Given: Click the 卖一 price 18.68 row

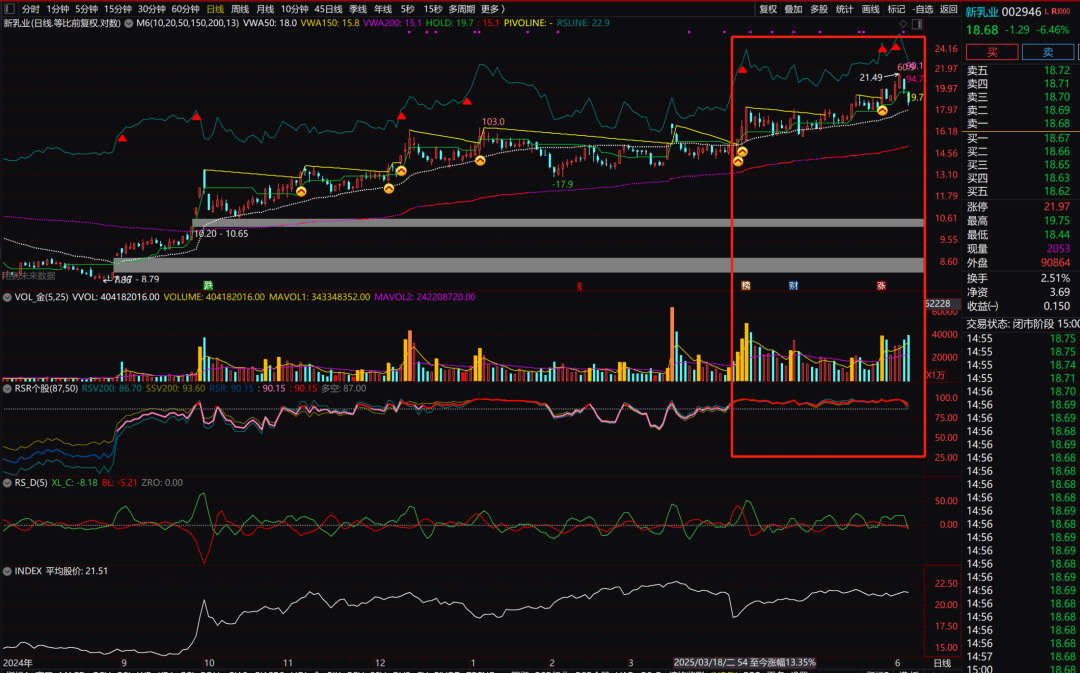Looking at the screenshot, I should (1019, 123).
